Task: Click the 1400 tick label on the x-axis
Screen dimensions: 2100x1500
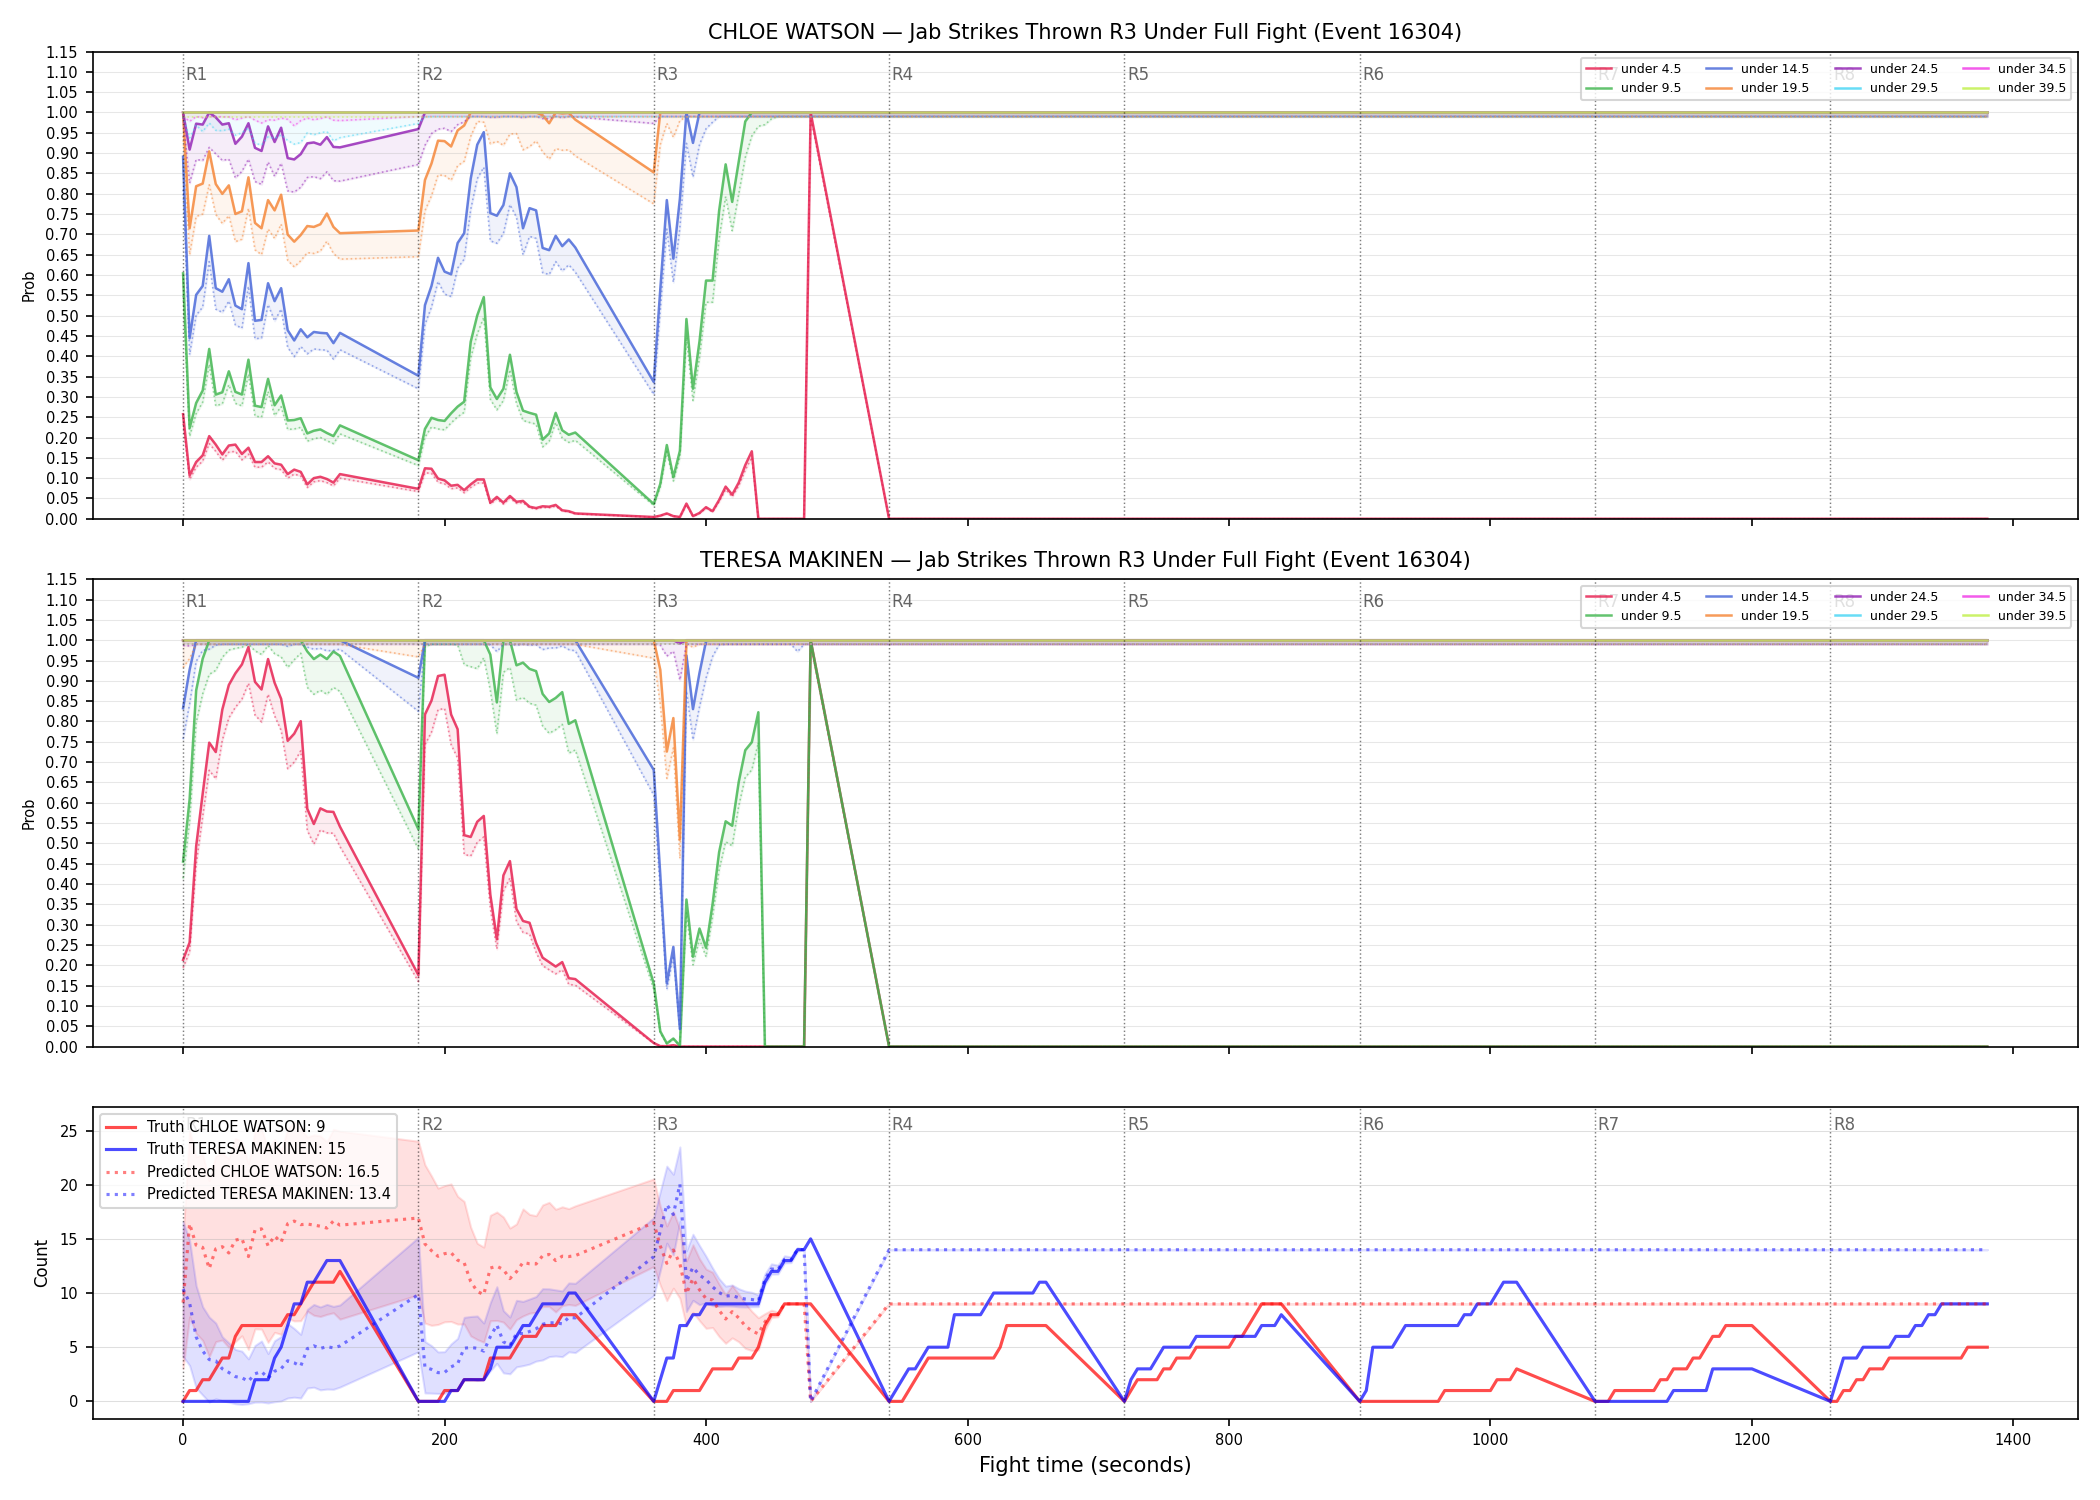Action: (x=2013, y=1440)
